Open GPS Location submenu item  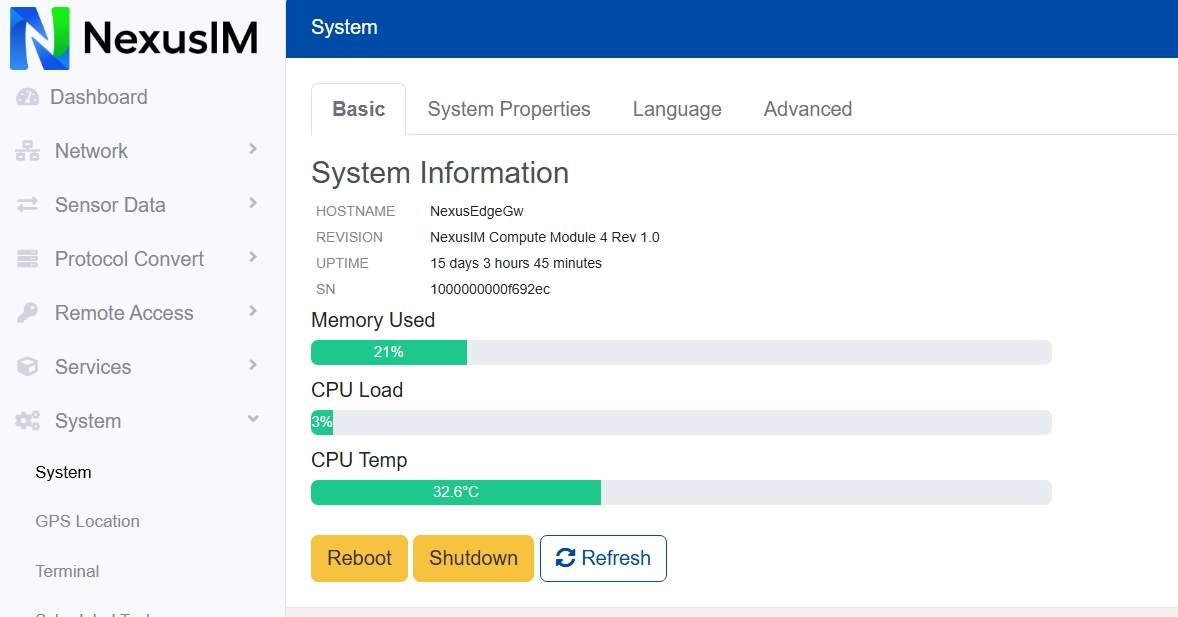click(87, 522)
